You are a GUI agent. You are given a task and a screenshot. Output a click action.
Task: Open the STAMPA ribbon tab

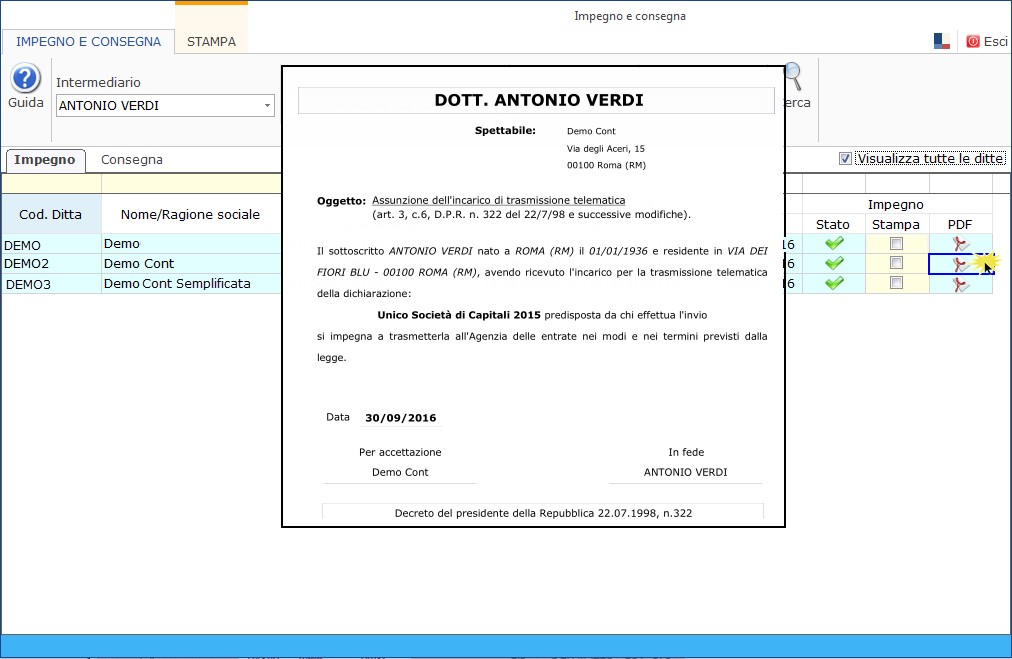click(211, 42)
